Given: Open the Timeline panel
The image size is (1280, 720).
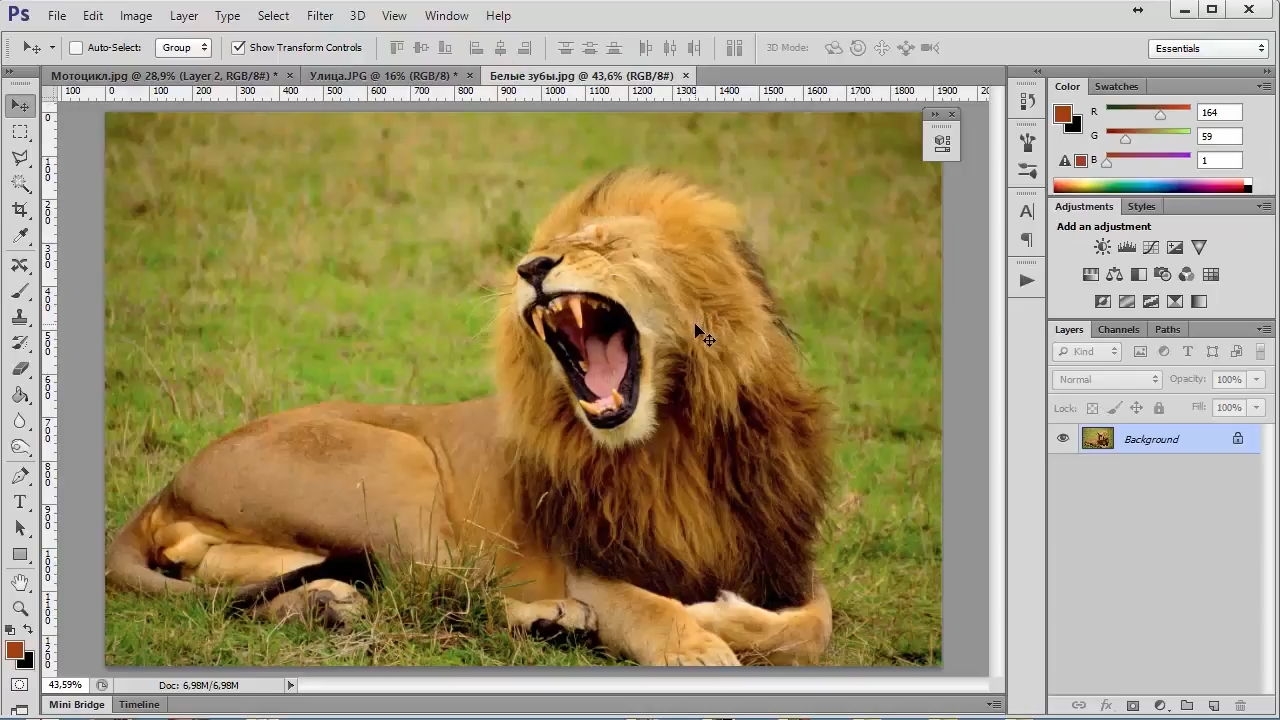Looking at the screenshot, I should click(x=139, y=704).
